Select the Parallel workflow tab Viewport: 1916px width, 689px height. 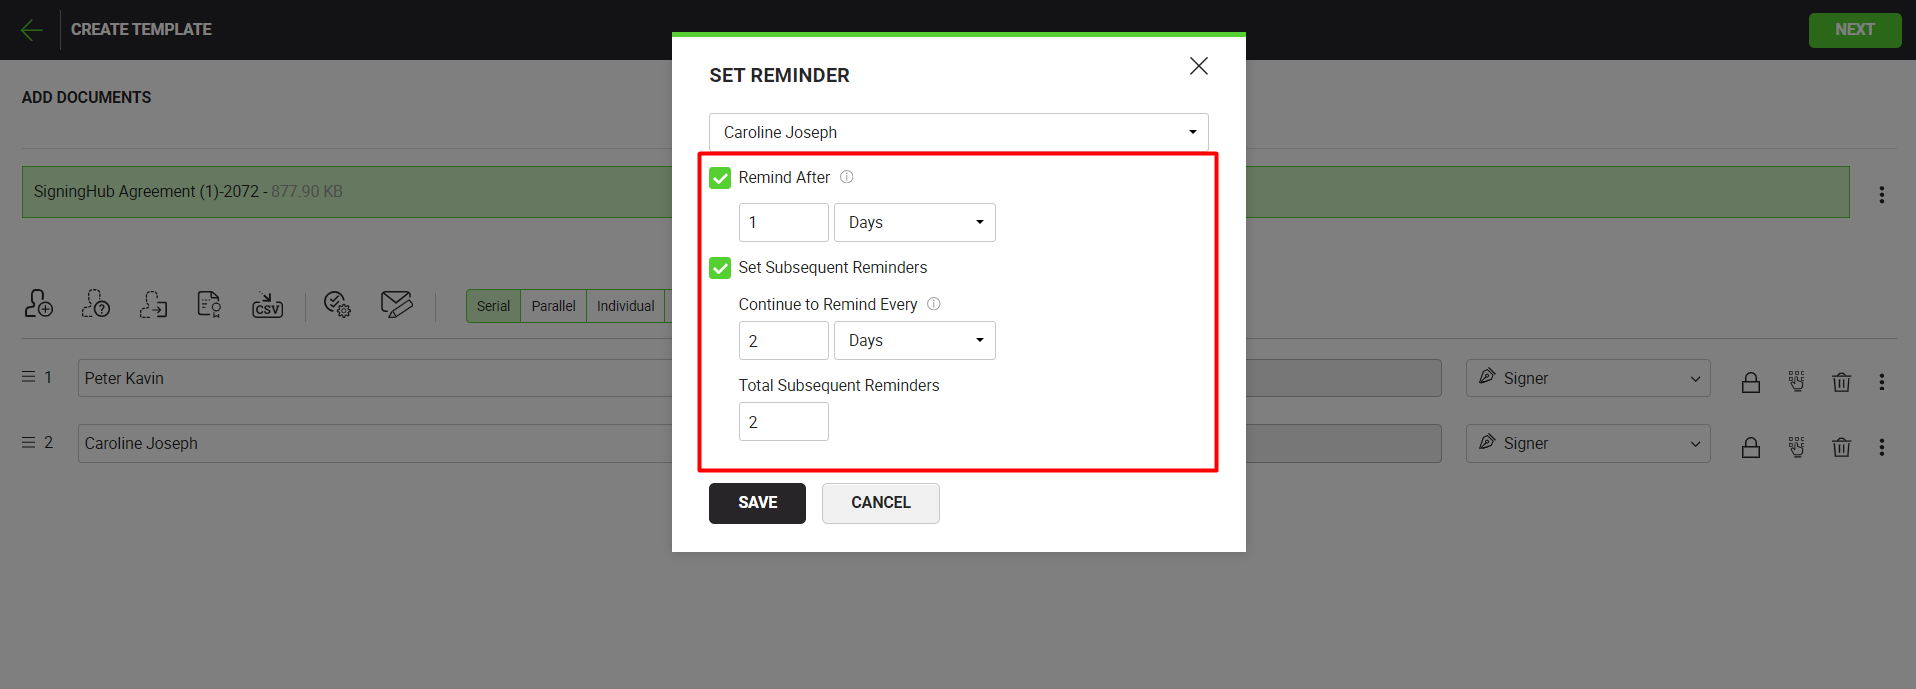pyautogui.click(x=553, y=306)
